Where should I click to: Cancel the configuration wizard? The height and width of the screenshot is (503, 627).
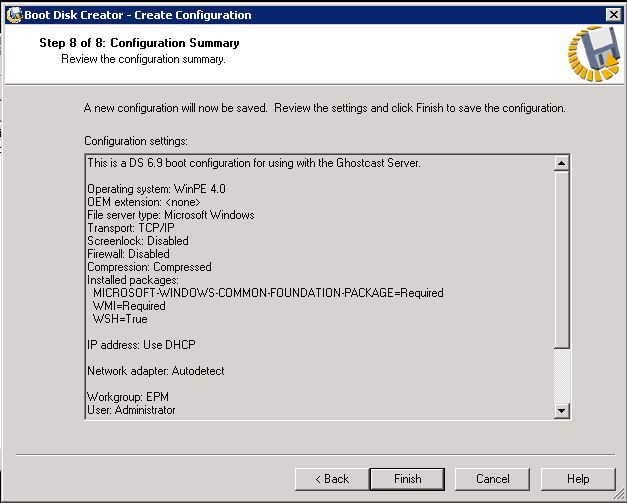(x=492, y=479)
